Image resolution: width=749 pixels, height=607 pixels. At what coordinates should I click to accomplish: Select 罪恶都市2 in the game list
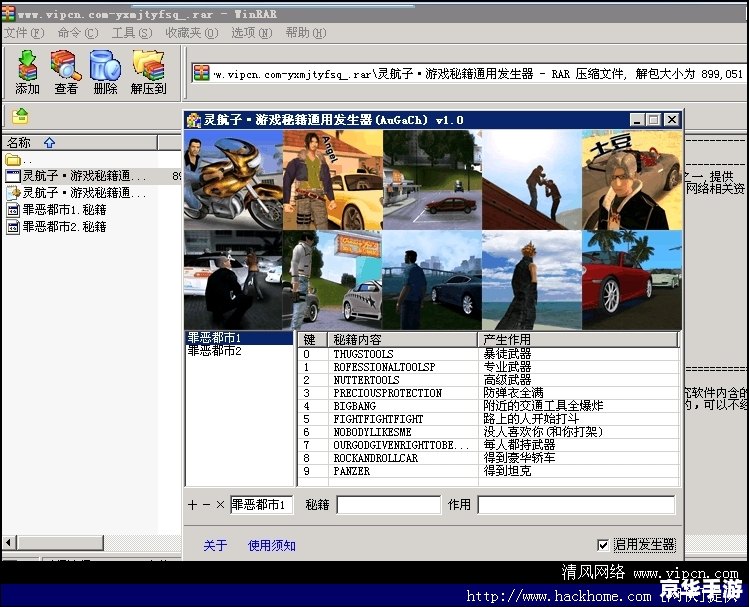(x=239, y=351)
